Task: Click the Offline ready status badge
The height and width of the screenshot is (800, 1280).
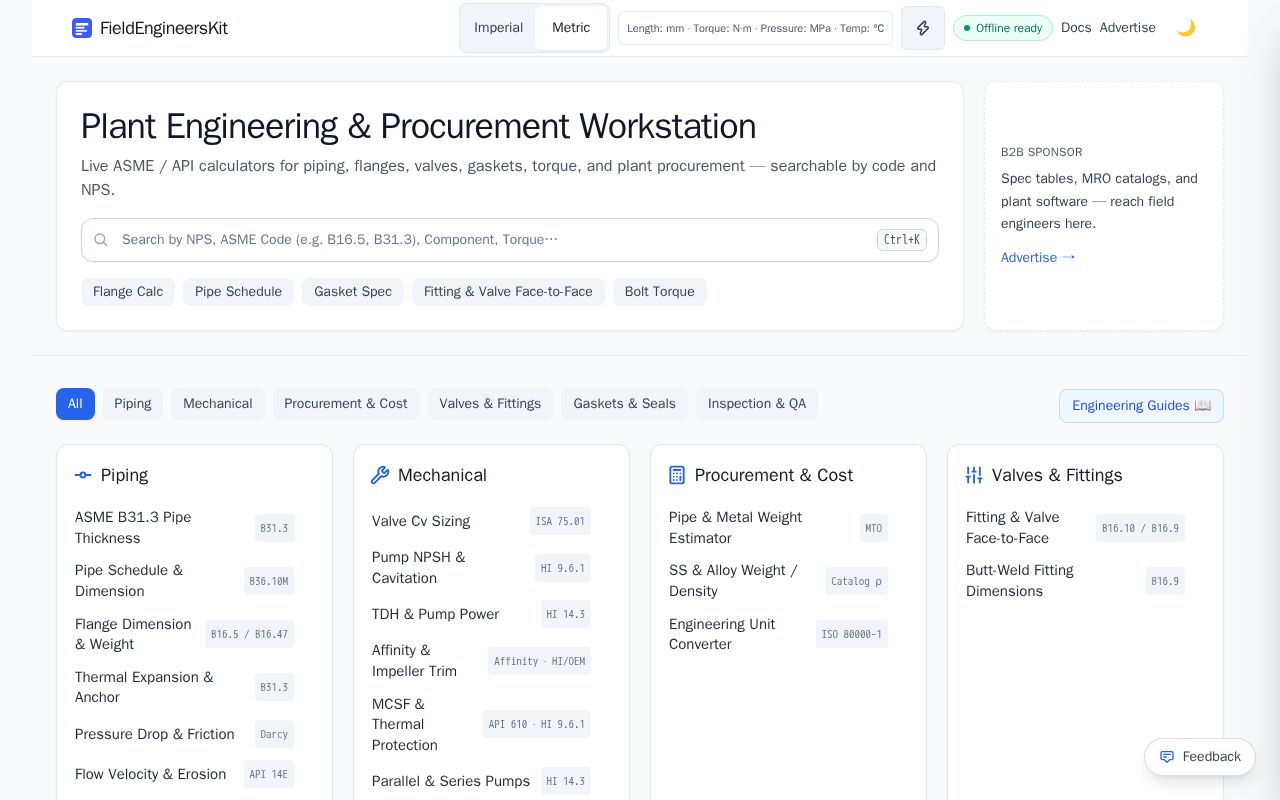Action: click(x=1003, y=28)
